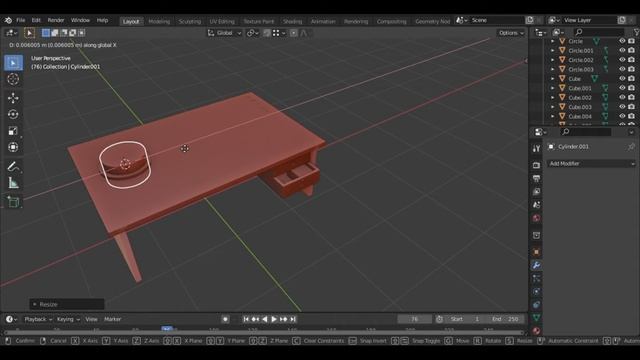640x360 pixels.
Task: Select the Select Box tool
Action: 13,63
